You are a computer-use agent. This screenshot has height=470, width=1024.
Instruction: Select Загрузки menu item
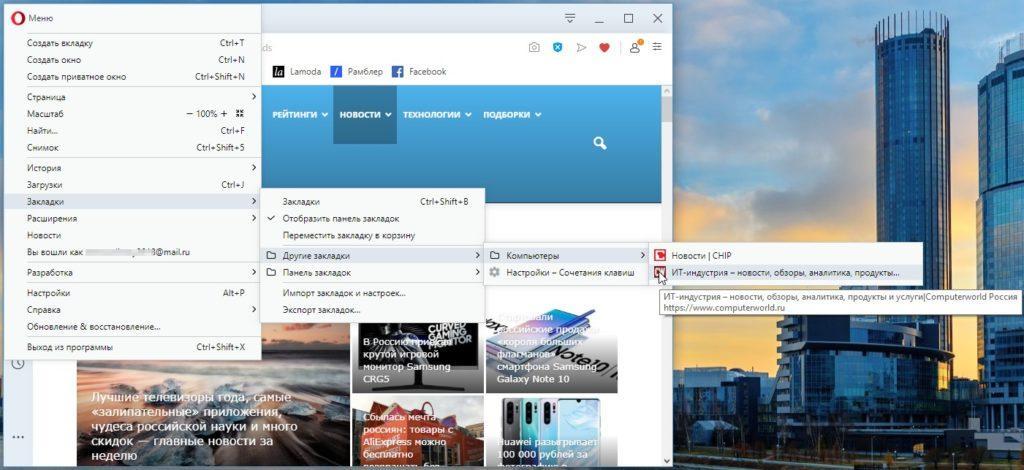pyautogui.click(x=133, y=185)
